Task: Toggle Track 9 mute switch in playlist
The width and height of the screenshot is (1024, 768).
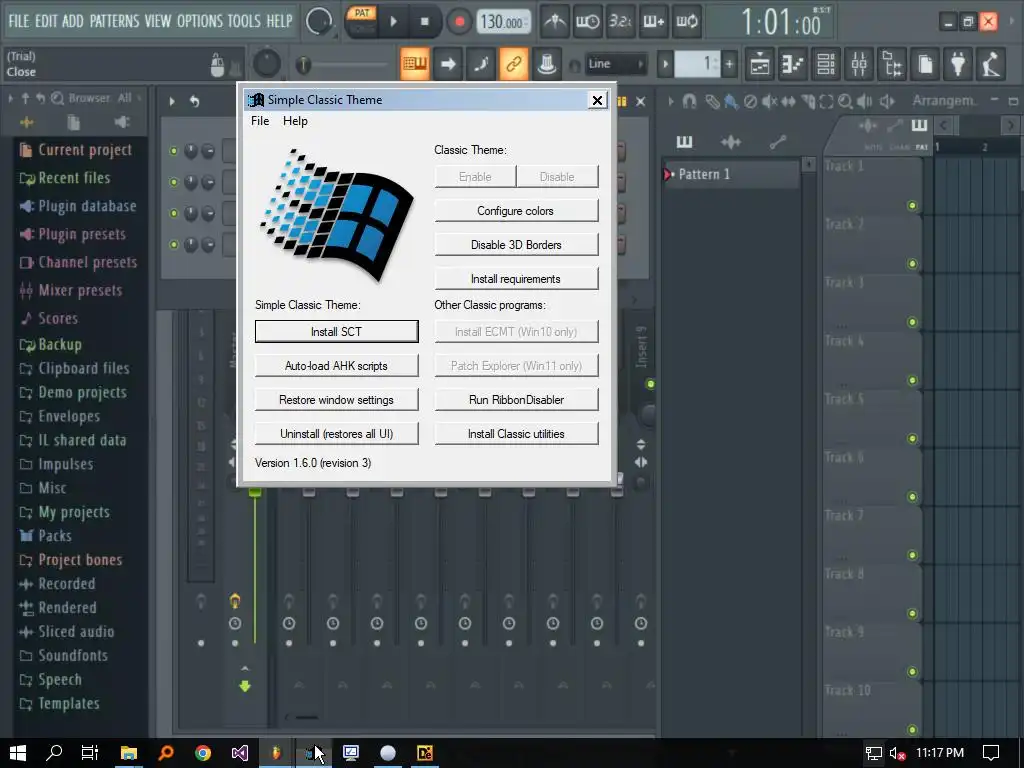Action: click(912, 671)
